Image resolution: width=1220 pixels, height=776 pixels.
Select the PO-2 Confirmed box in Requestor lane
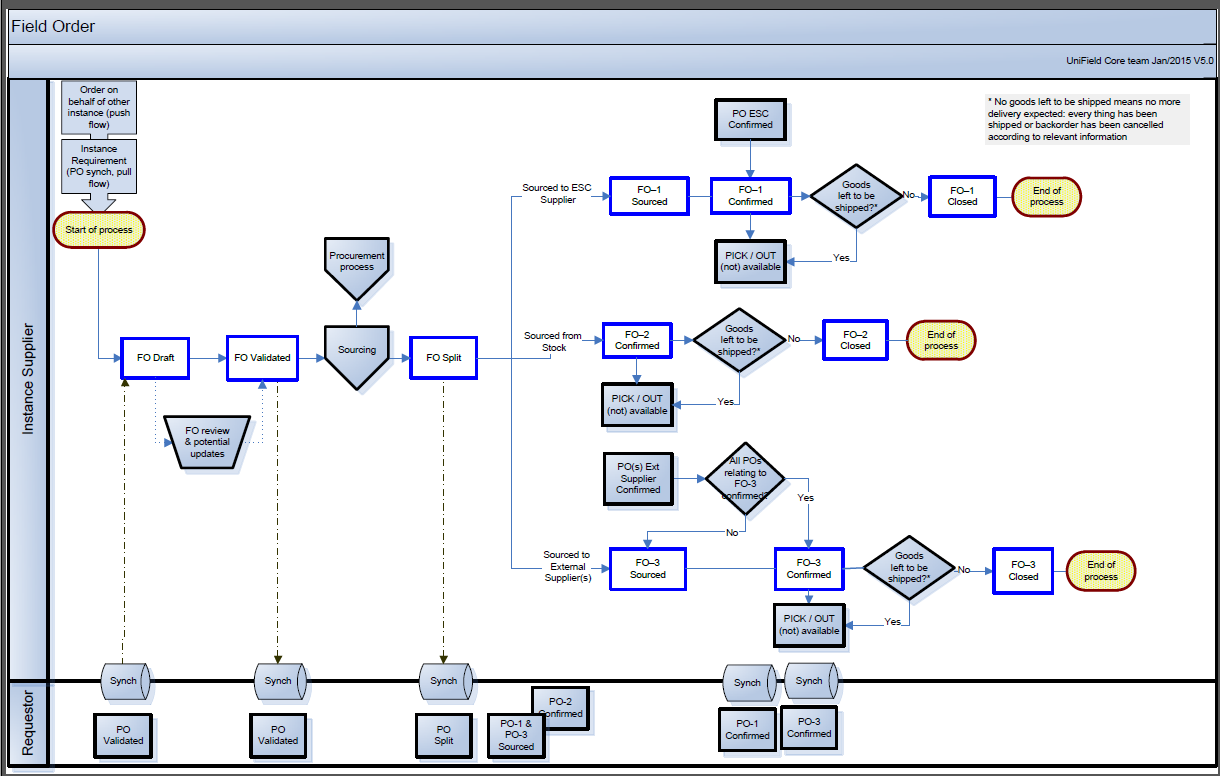click(560, 708)
